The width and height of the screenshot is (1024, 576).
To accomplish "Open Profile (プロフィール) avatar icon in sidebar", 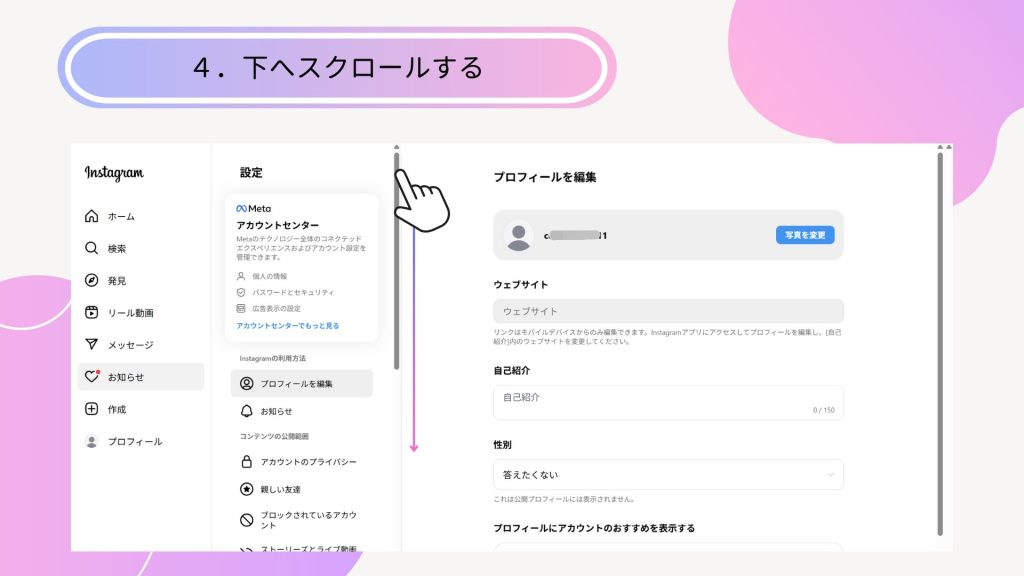I will (x=92, y=441).
